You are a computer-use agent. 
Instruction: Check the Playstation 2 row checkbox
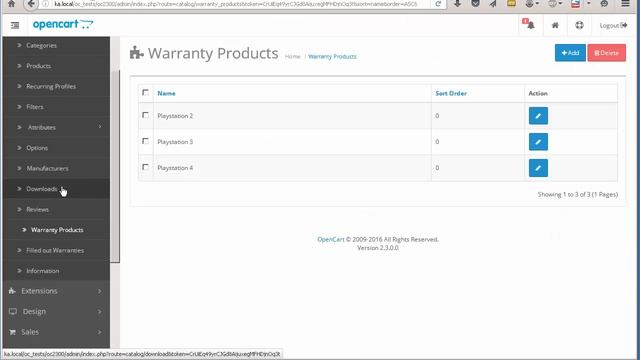tap(145, 115)
